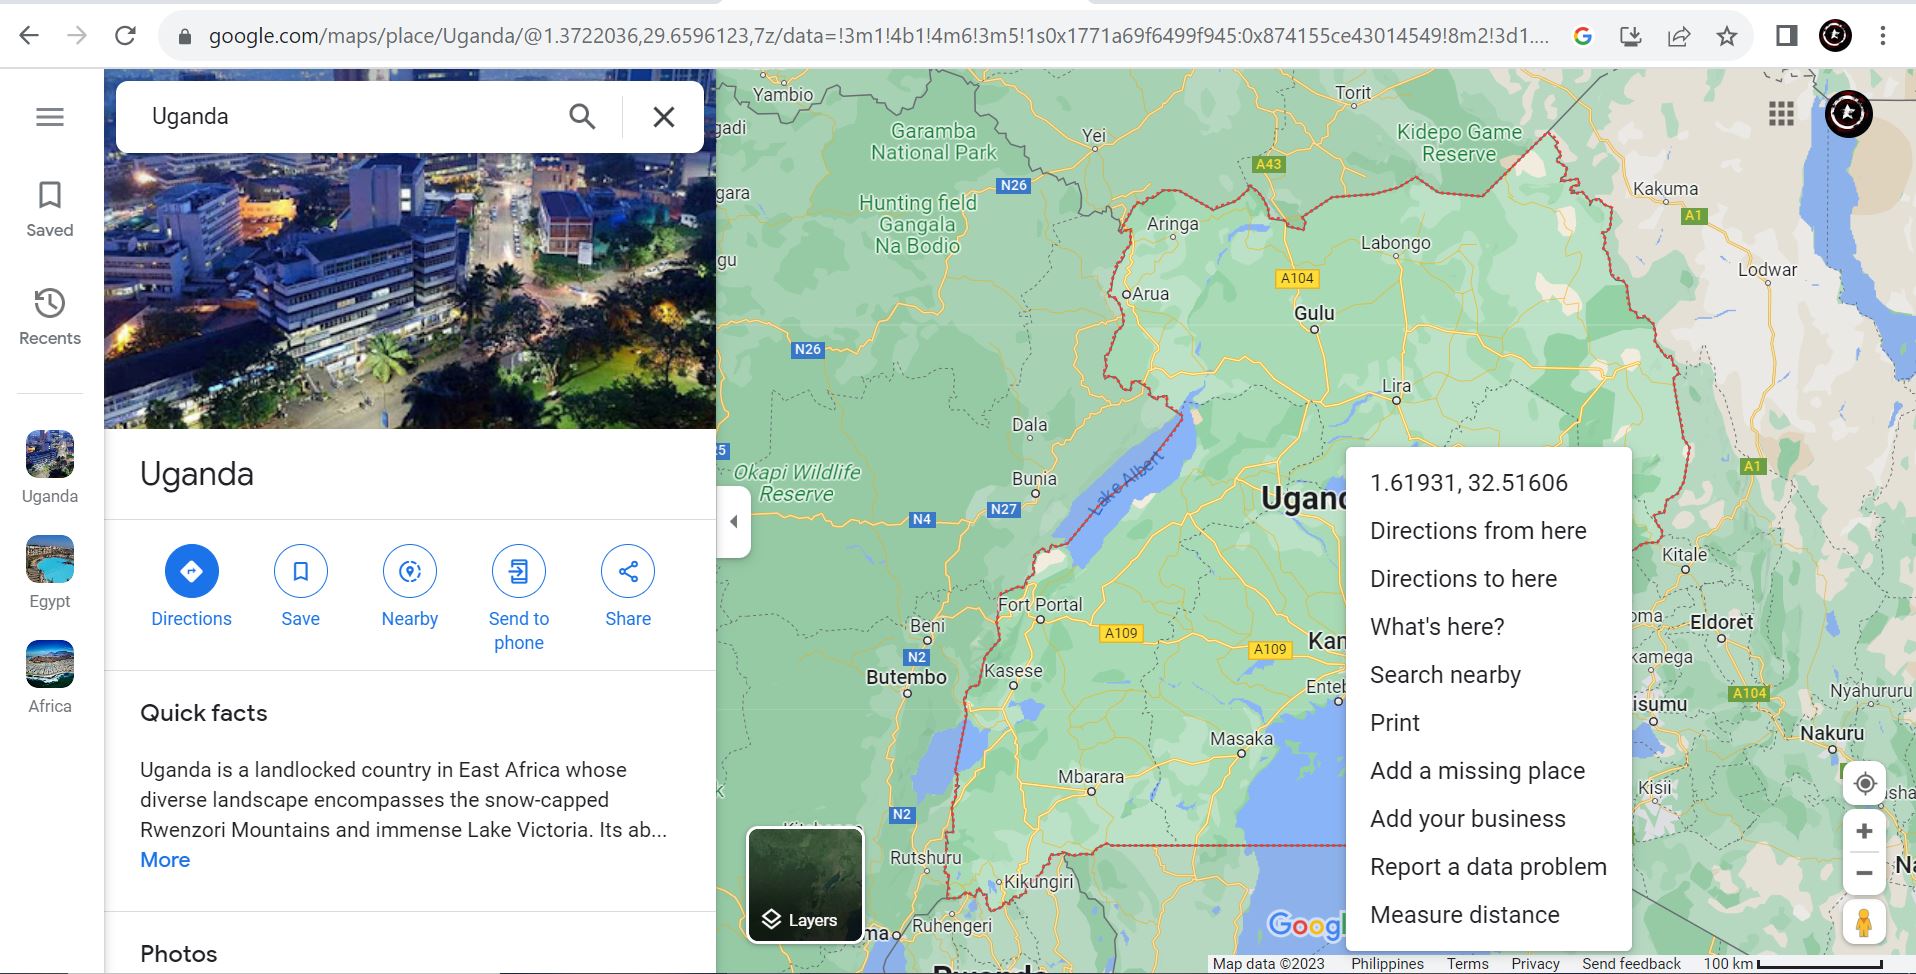
Task: Open the browser profile avatar in toolbar
Action: coord(1835,36)
